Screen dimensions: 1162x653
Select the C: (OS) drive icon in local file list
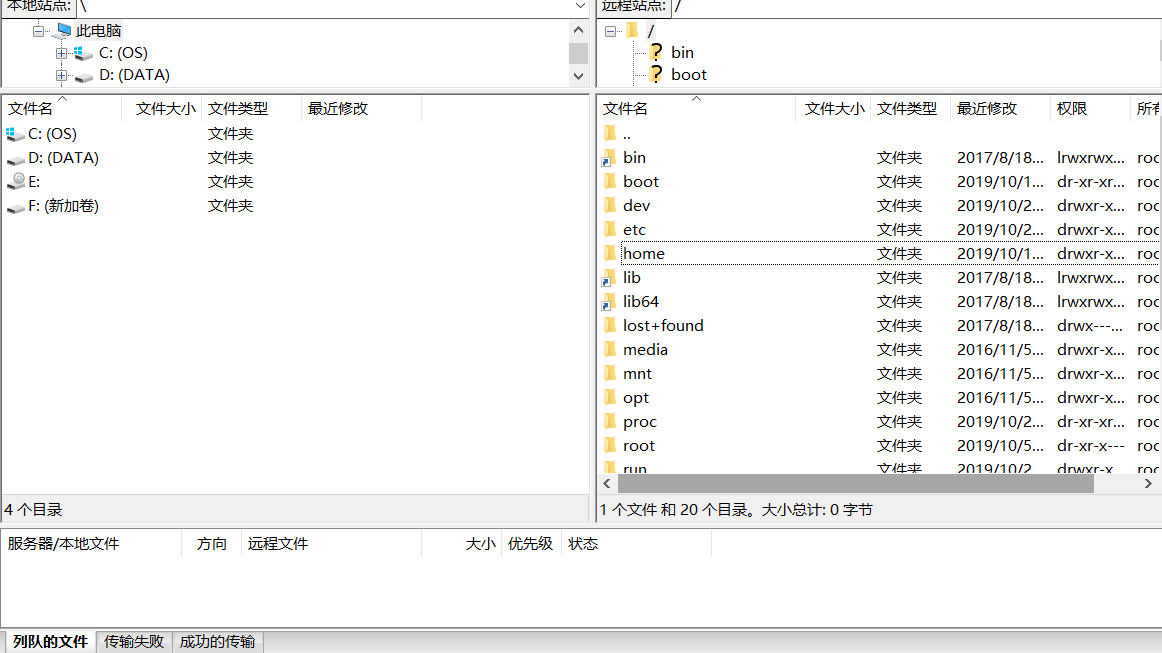point(15,134)
